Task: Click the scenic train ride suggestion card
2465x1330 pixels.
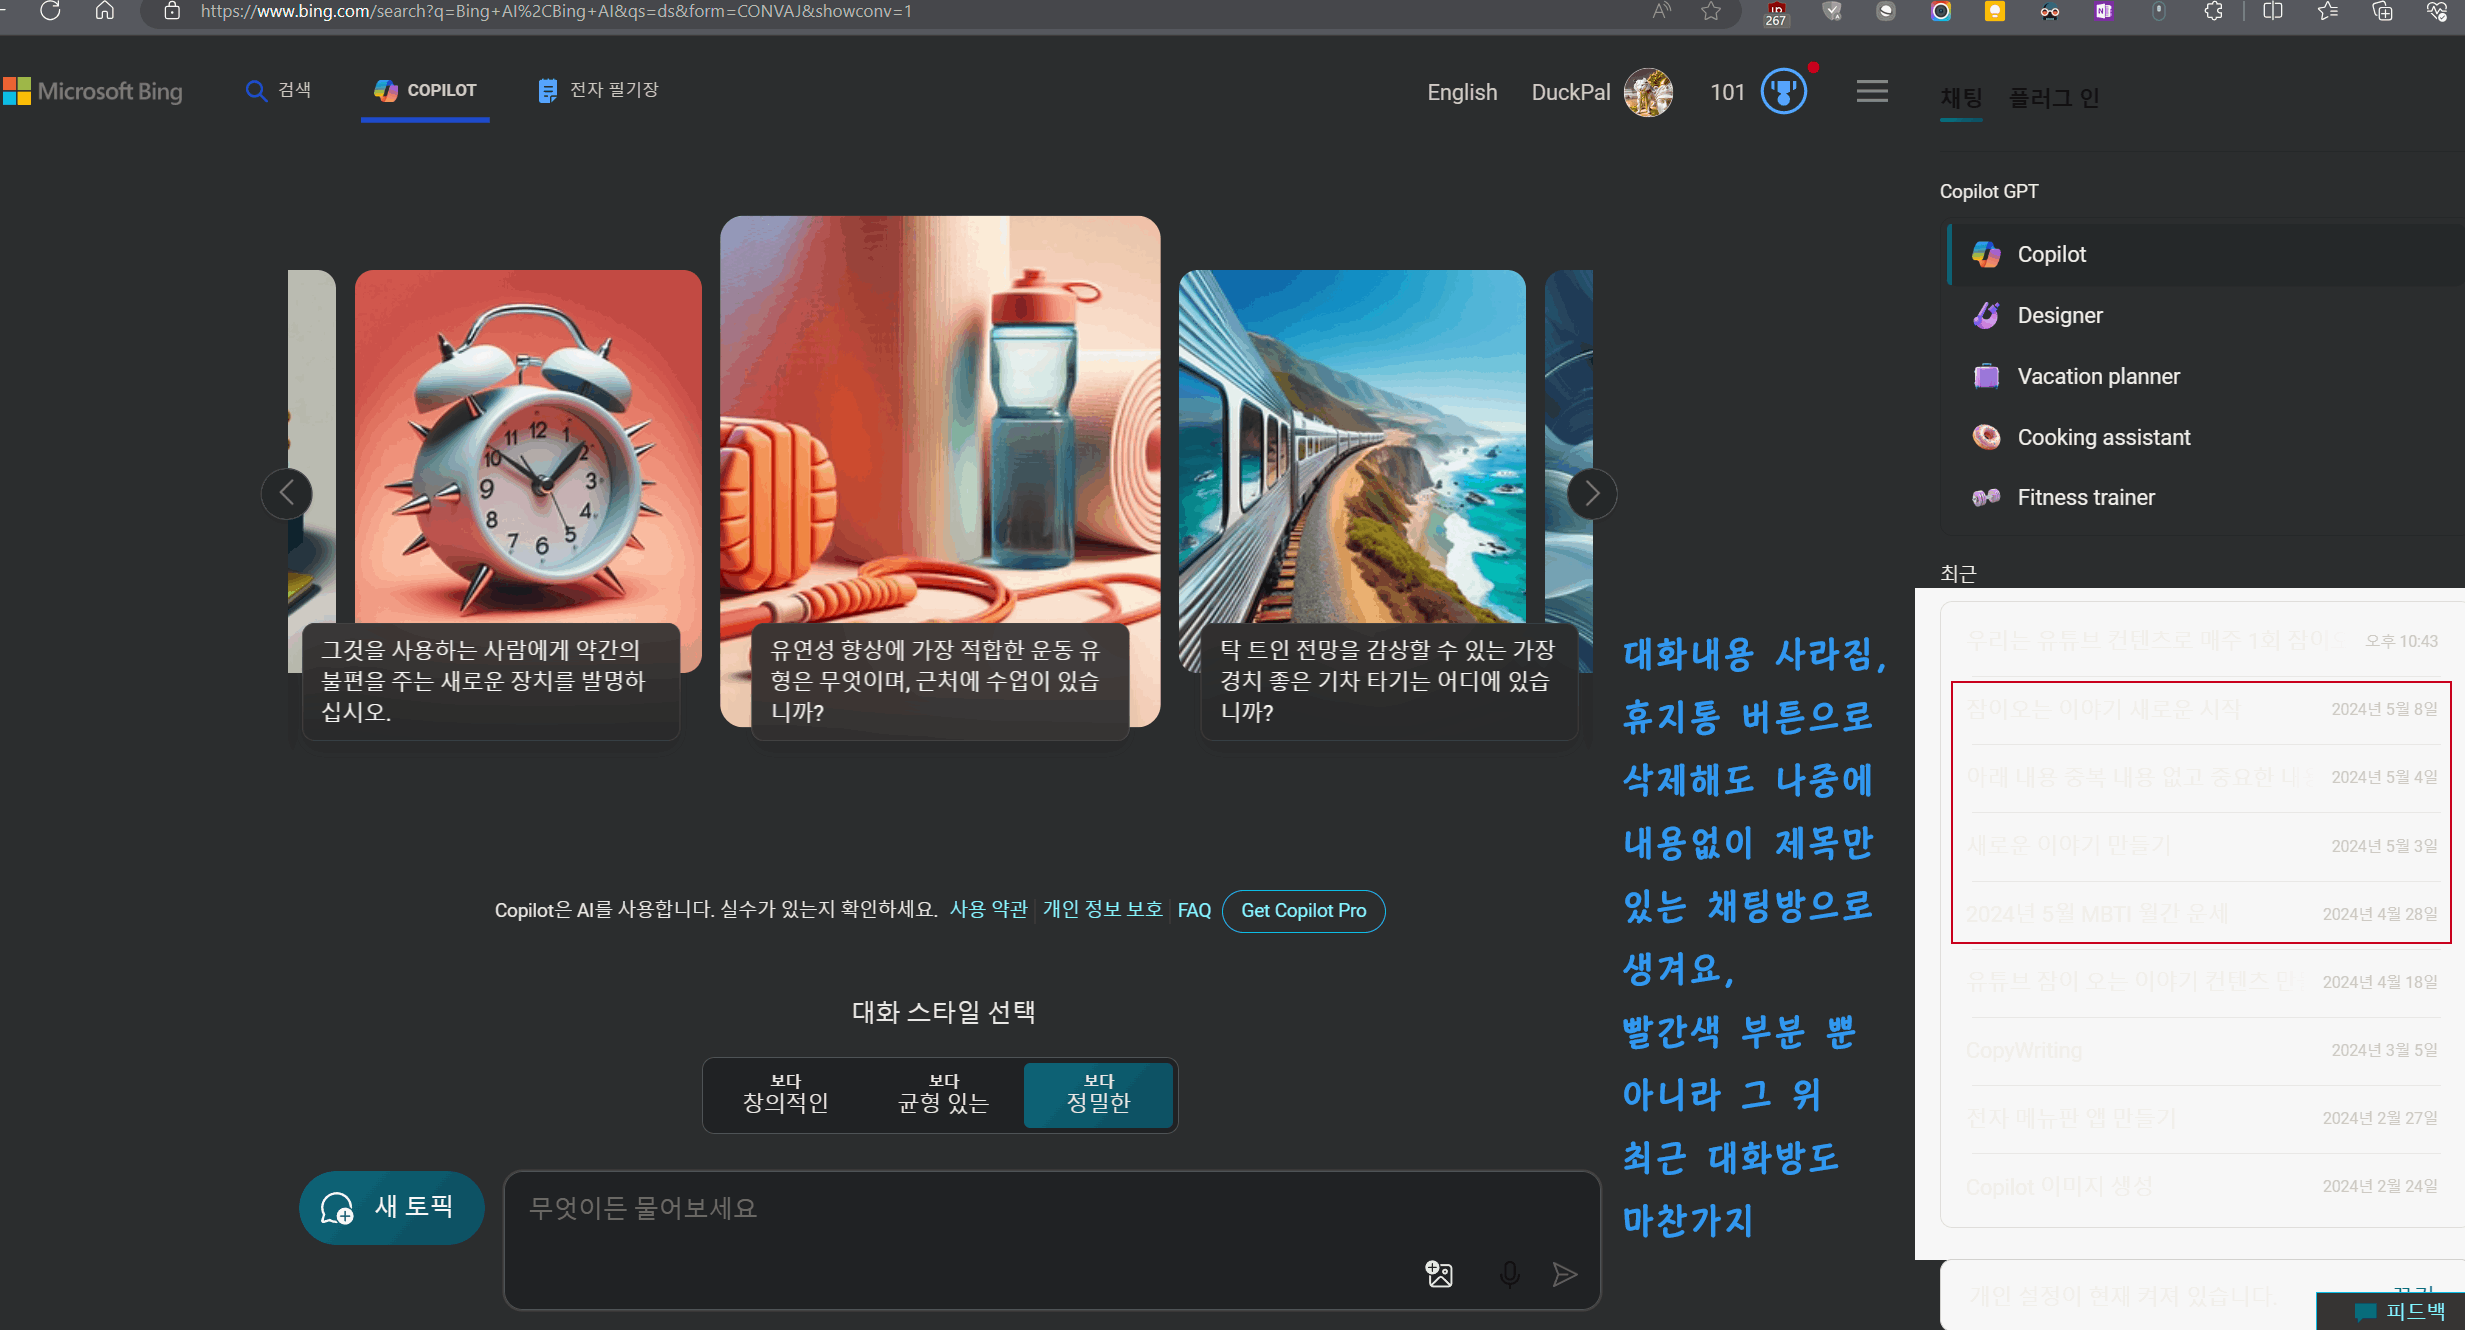Action: (x=1352, y=470)
